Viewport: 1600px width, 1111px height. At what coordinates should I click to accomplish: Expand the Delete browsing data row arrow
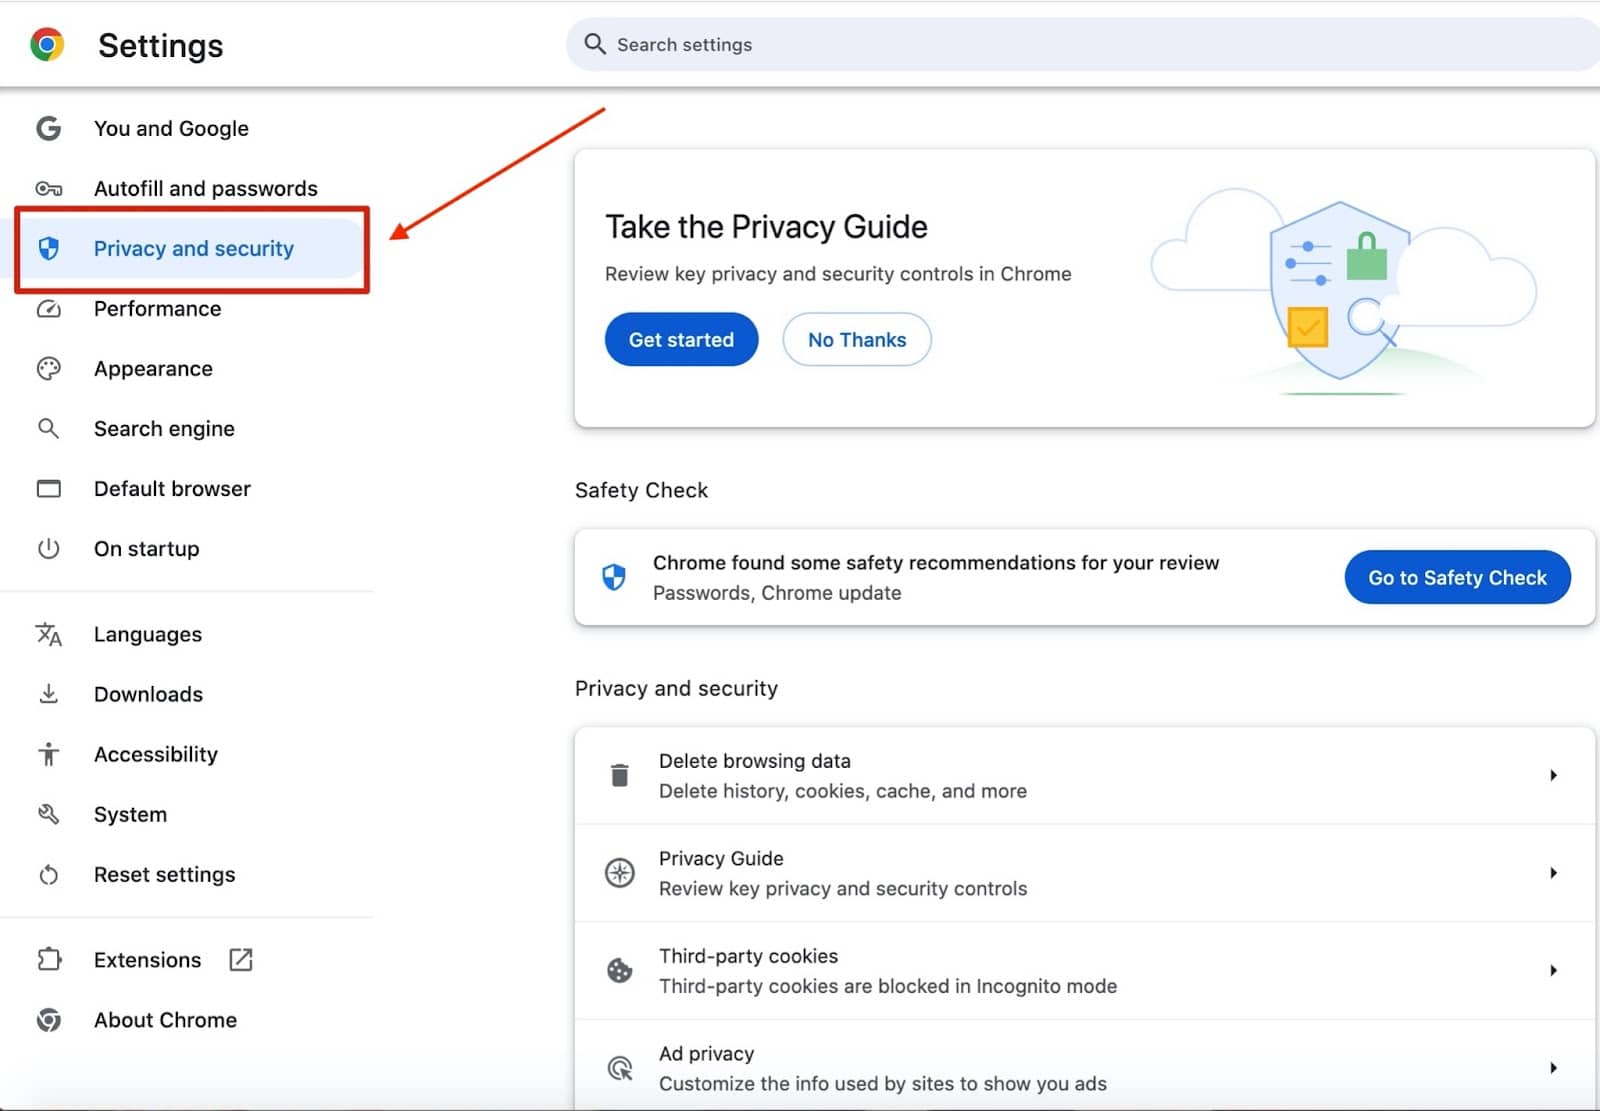click(x=1553, y=776)
